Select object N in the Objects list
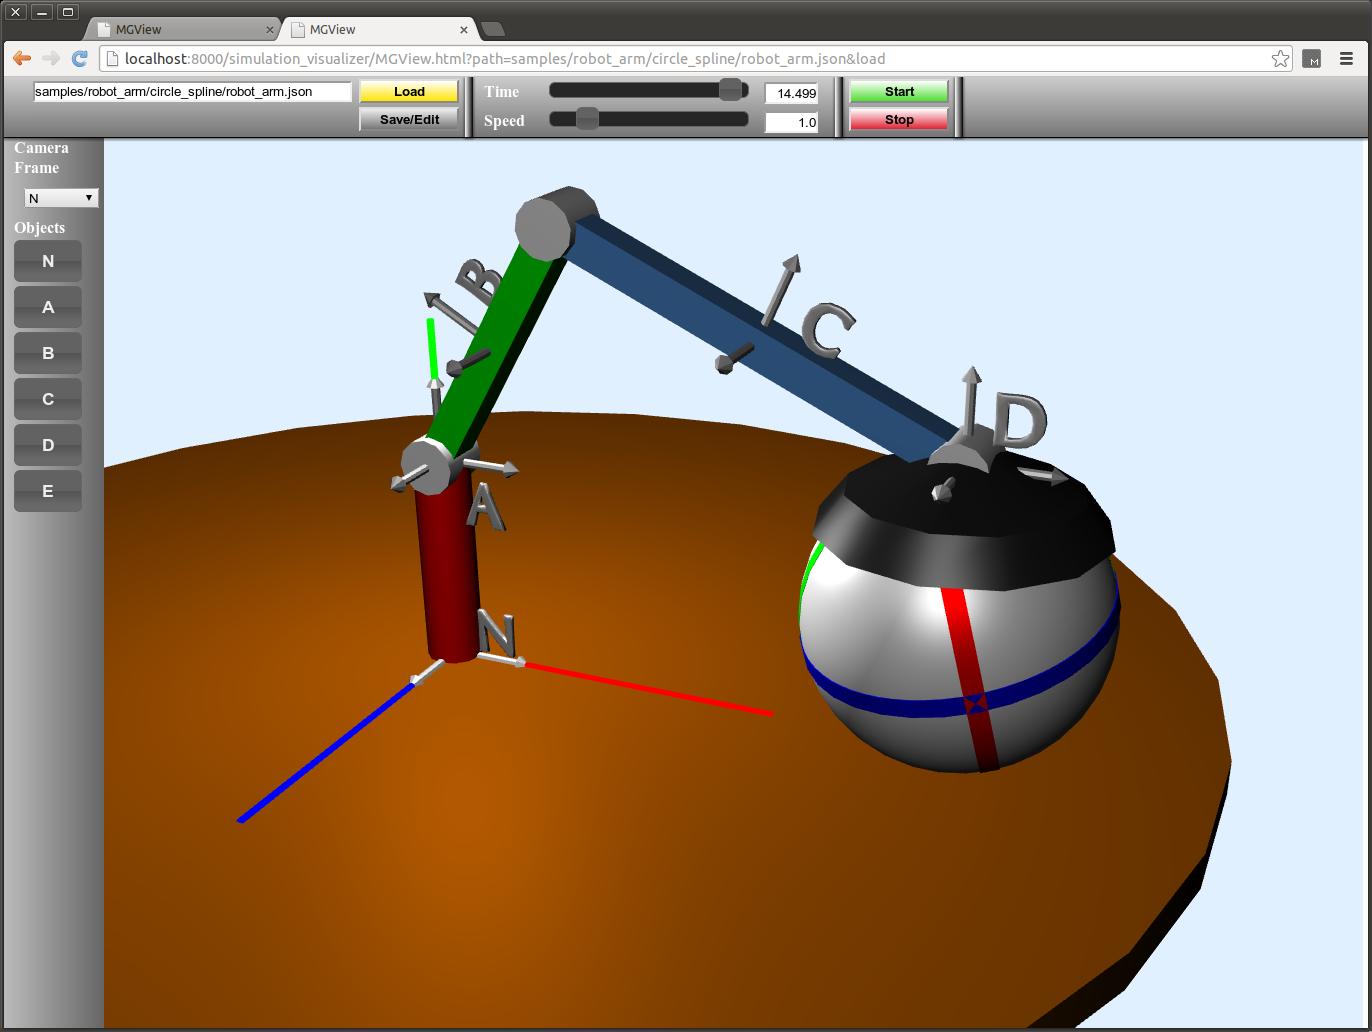The image size is (1372, 1032). (x=48, y=261)
